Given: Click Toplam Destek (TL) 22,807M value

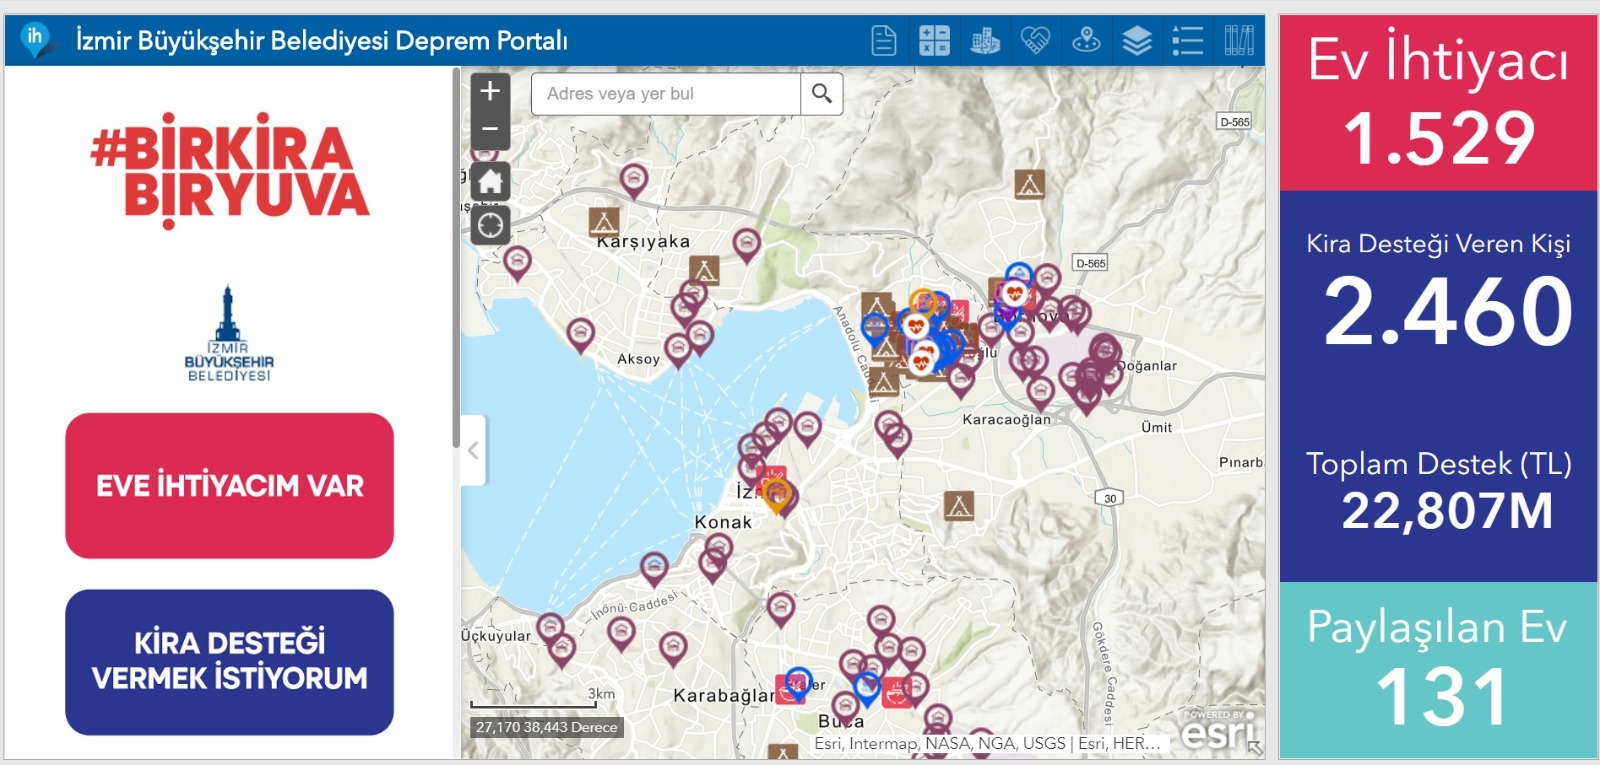Looking at the screenshot, I should [x=1447, y=511].
